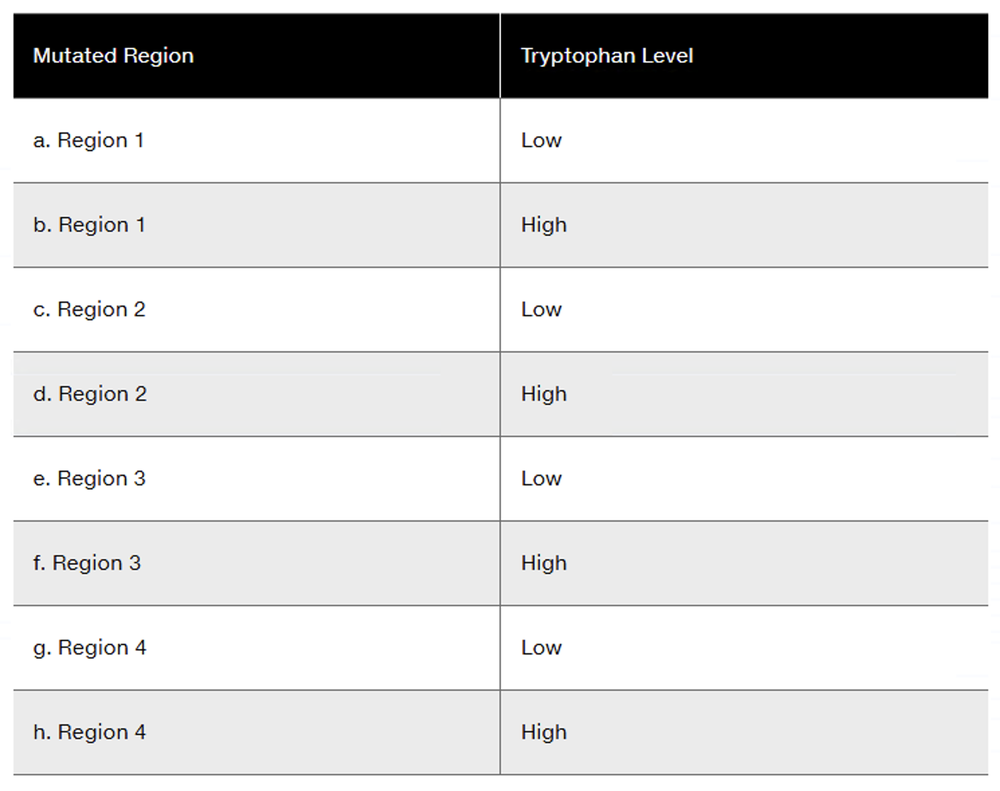Choose 'Low' next to 'e. Region 3'

541,479
